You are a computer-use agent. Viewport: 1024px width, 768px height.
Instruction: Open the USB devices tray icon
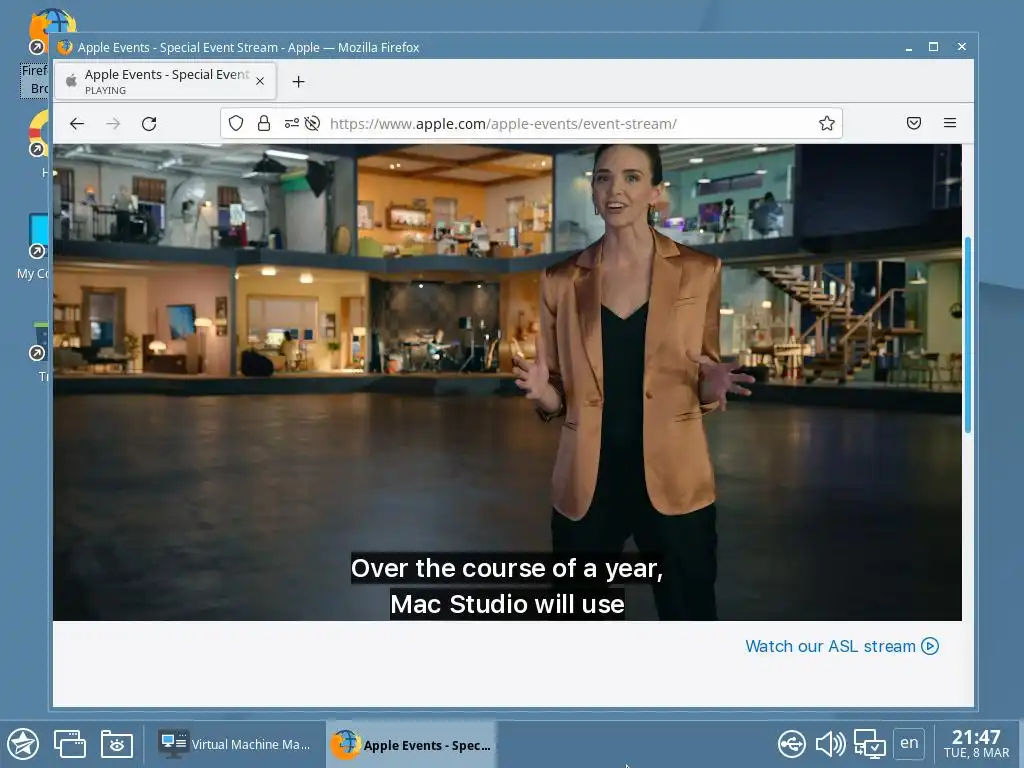[792, 744]
